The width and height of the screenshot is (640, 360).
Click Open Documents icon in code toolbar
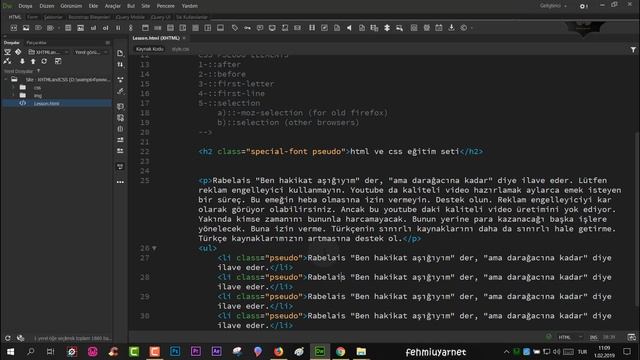[120, 53]
